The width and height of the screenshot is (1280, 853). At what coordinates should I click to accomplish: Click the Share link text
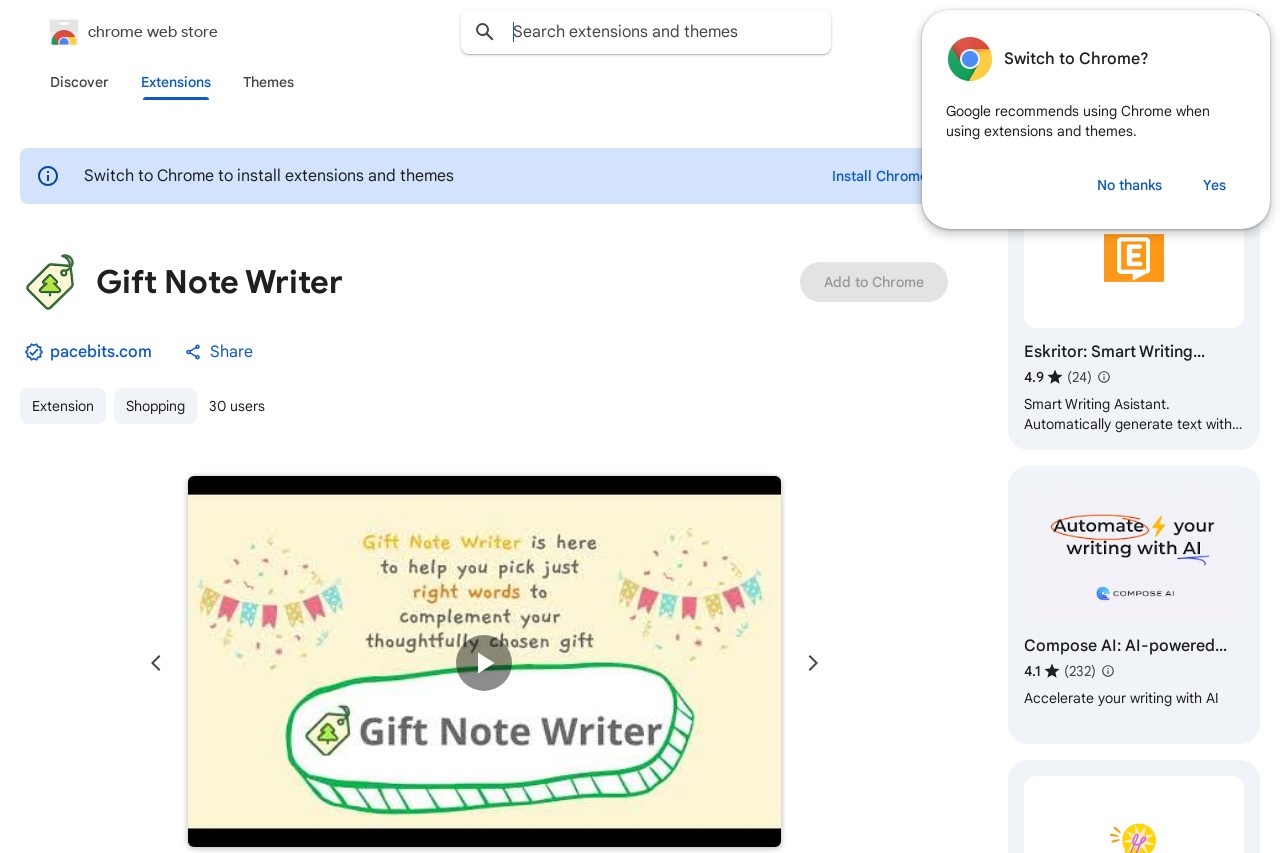coord(231,352)
